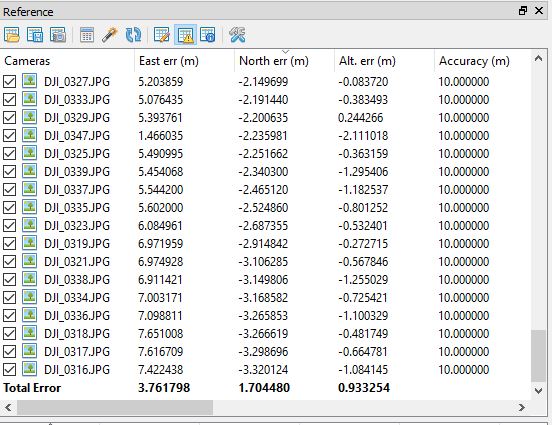Click the horizontal scrollbar right arrow
The height and width of the screenshot is (425, 552).
point(522,407)
